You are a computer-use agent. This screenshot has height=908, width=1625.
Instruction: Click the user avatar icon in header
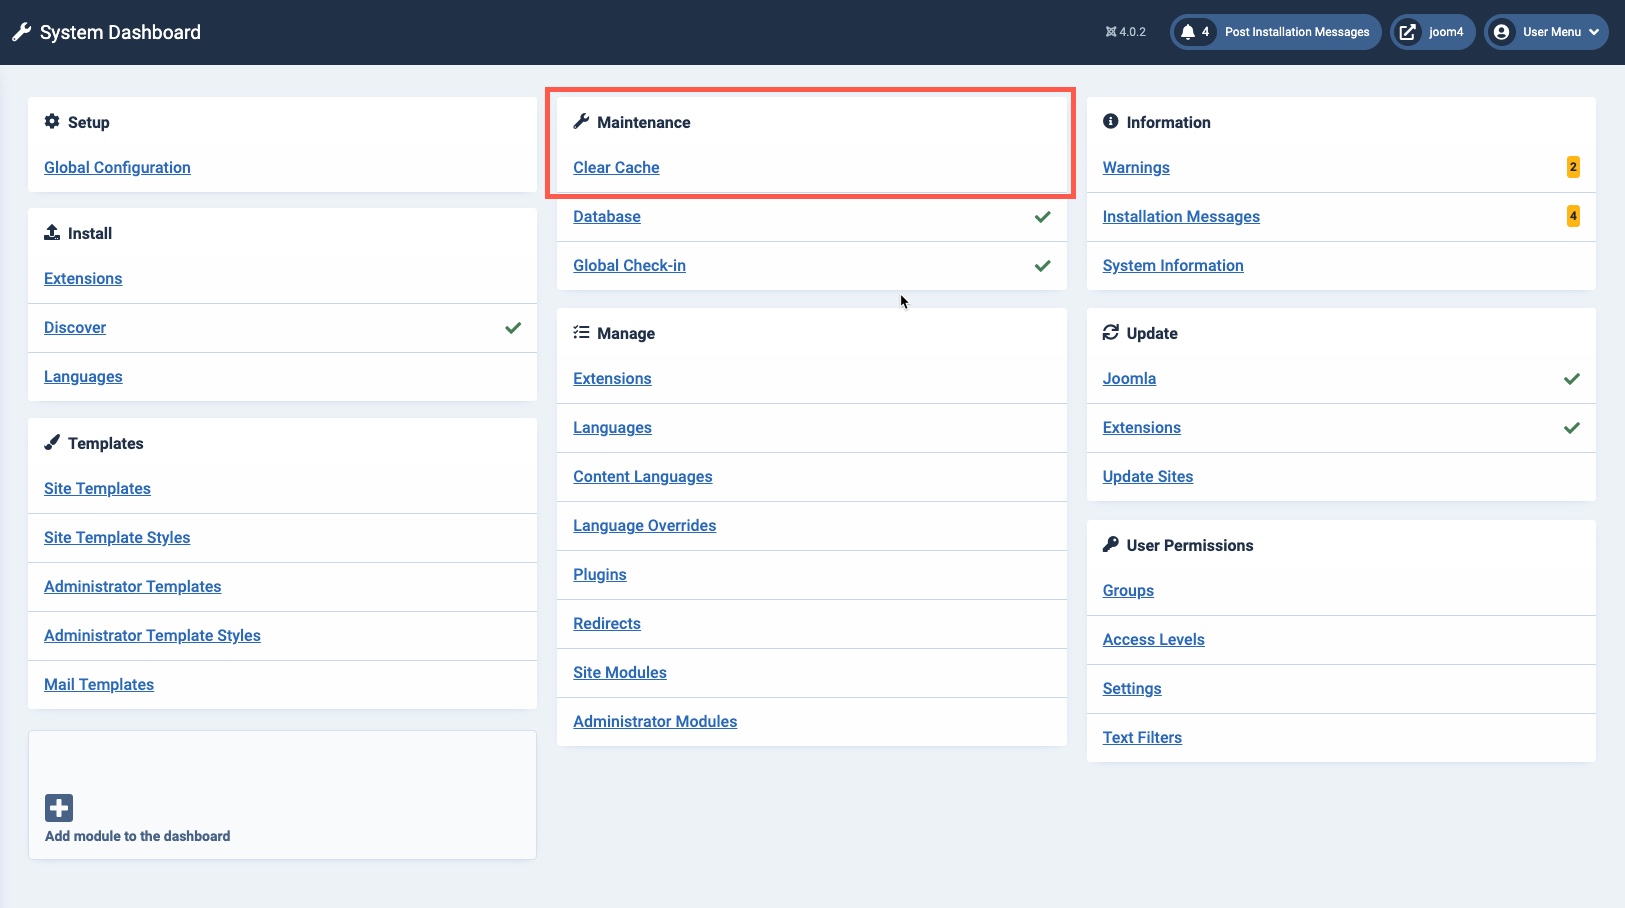[x=1501, y=32]
